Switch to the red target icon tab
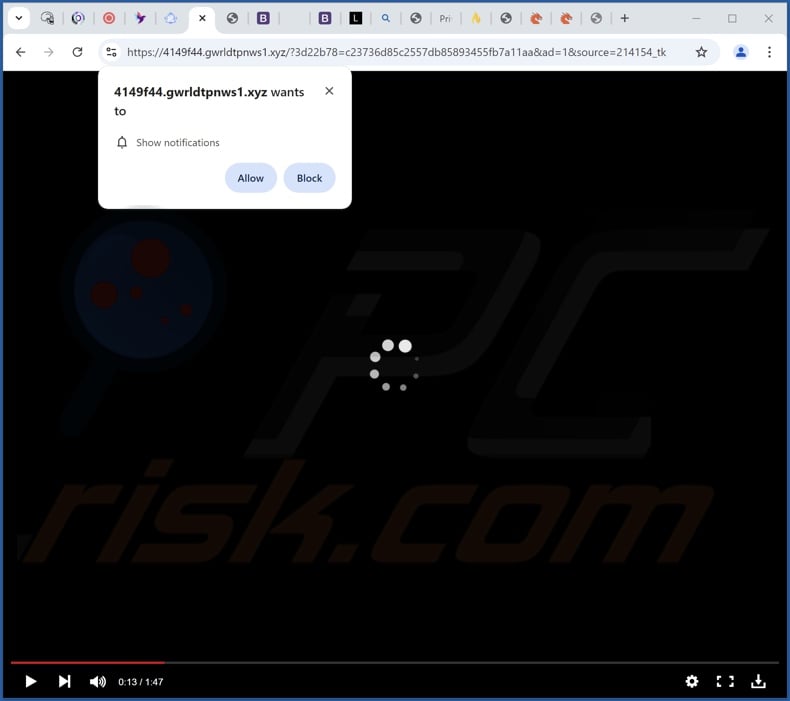 coord(109,18)
